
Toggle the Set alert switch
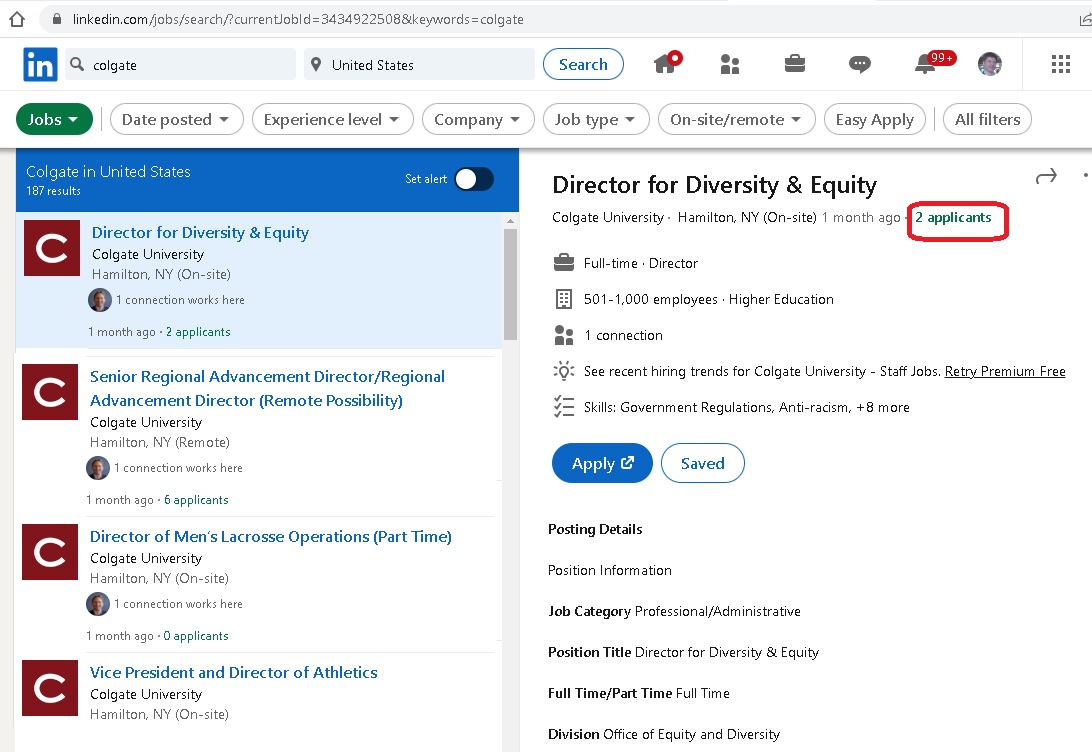474,179
